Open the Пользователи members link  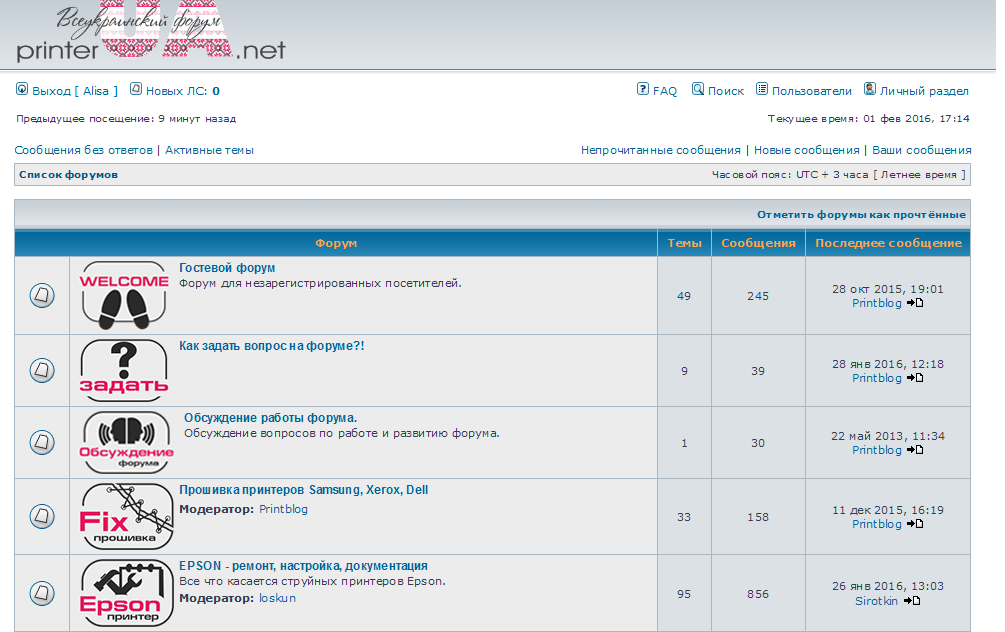tap(811, 91)
